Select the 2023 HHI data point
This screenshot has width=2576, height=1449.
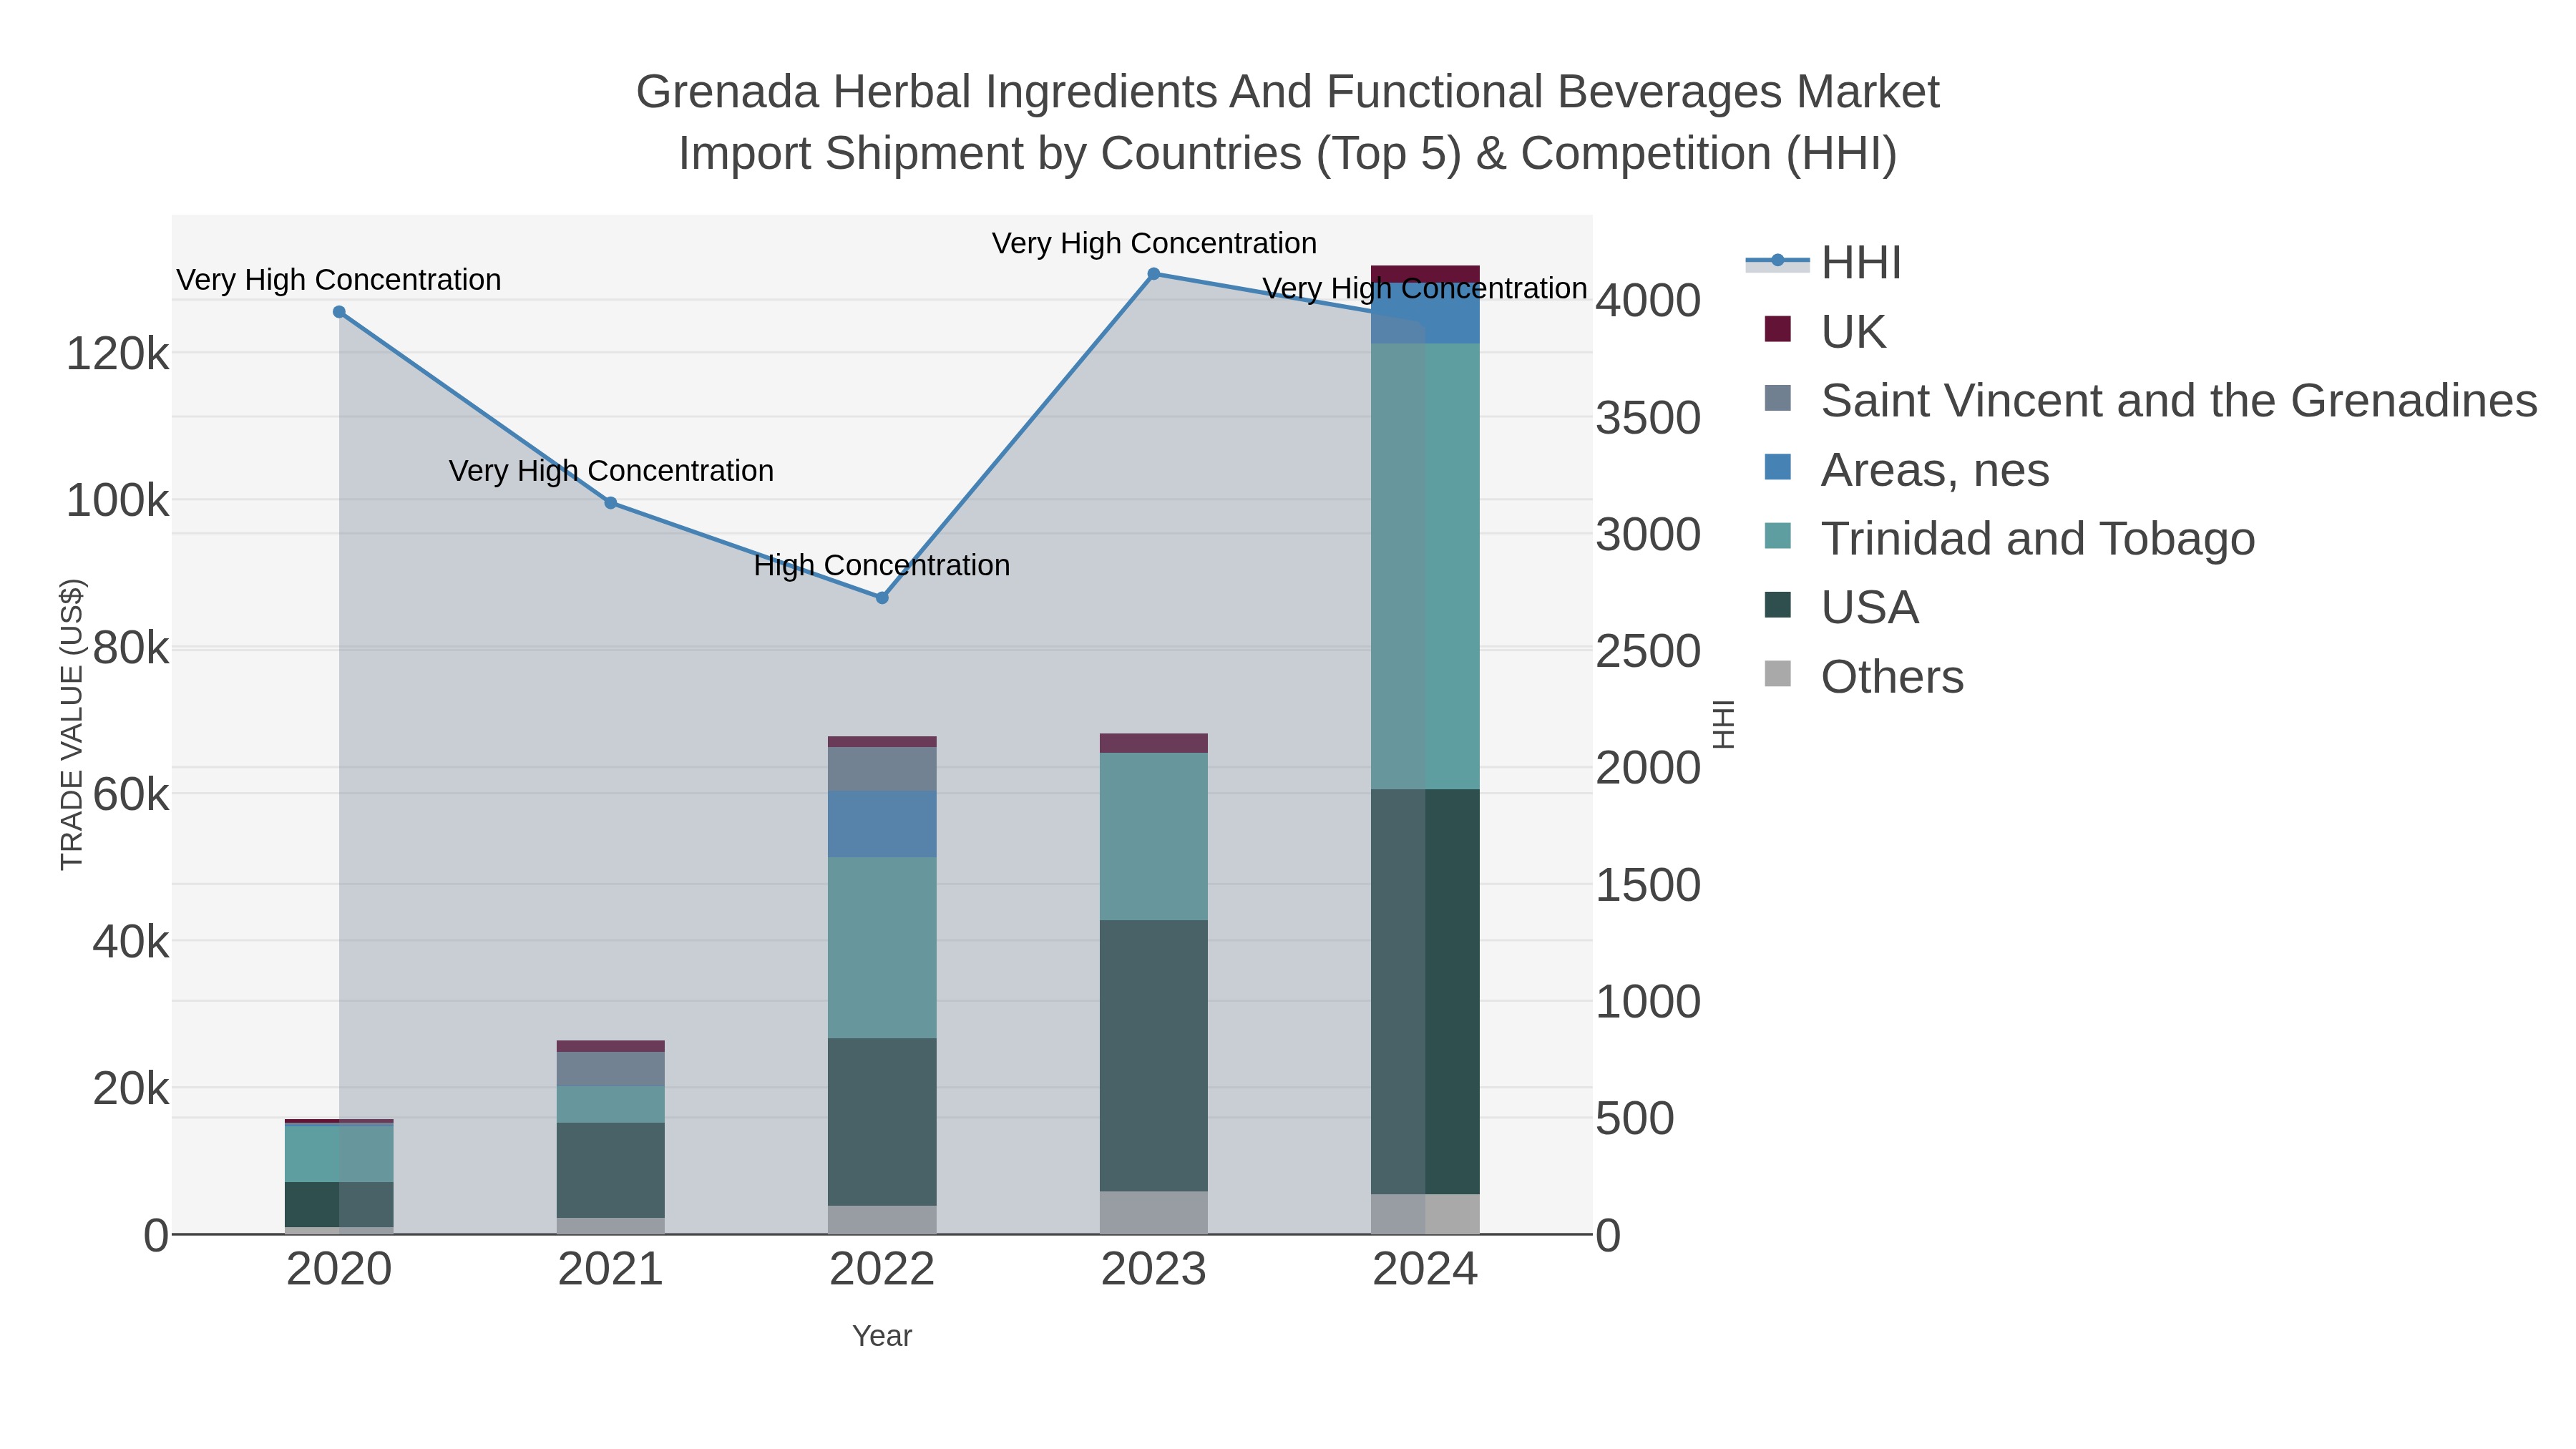tap(1153, 274)
